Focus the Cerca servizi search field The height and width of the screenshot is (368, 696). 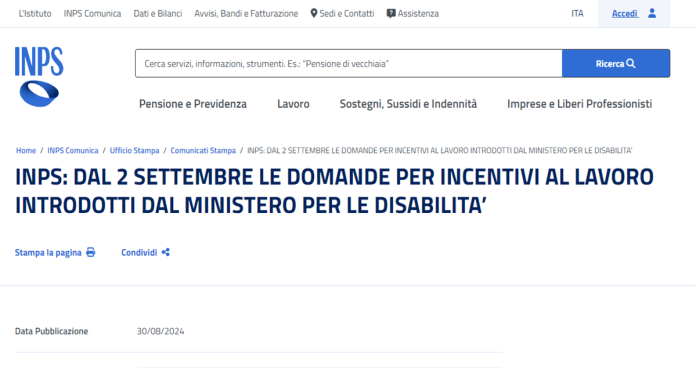click(x=348, y=63)
